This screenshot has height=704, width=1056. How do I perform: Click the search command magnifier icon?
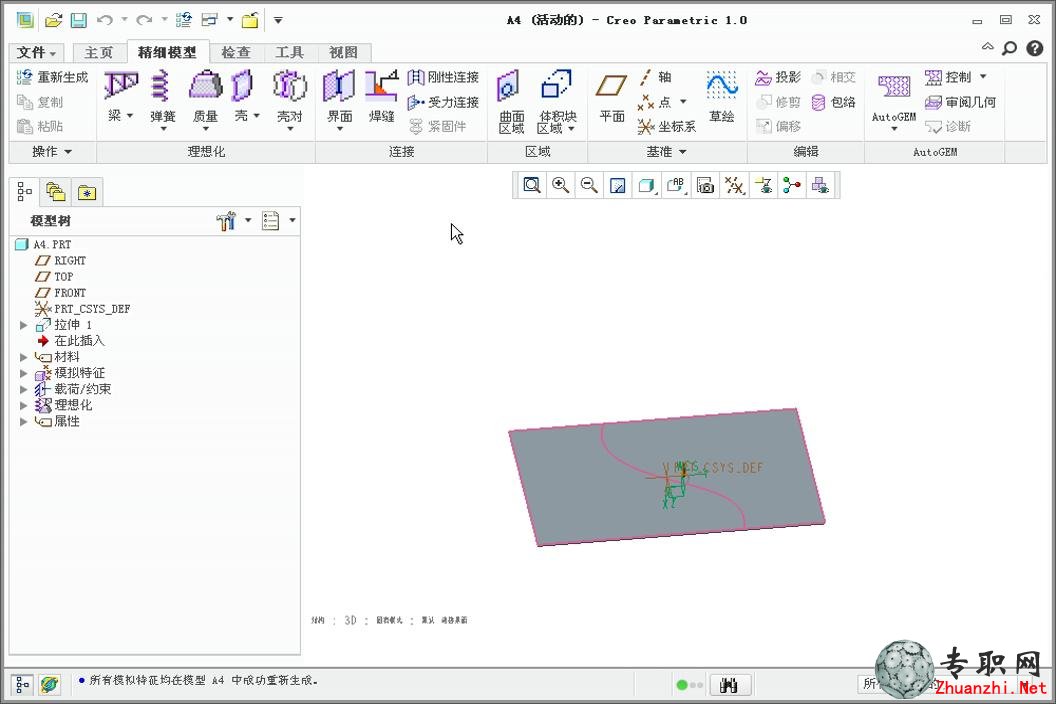1010,49
